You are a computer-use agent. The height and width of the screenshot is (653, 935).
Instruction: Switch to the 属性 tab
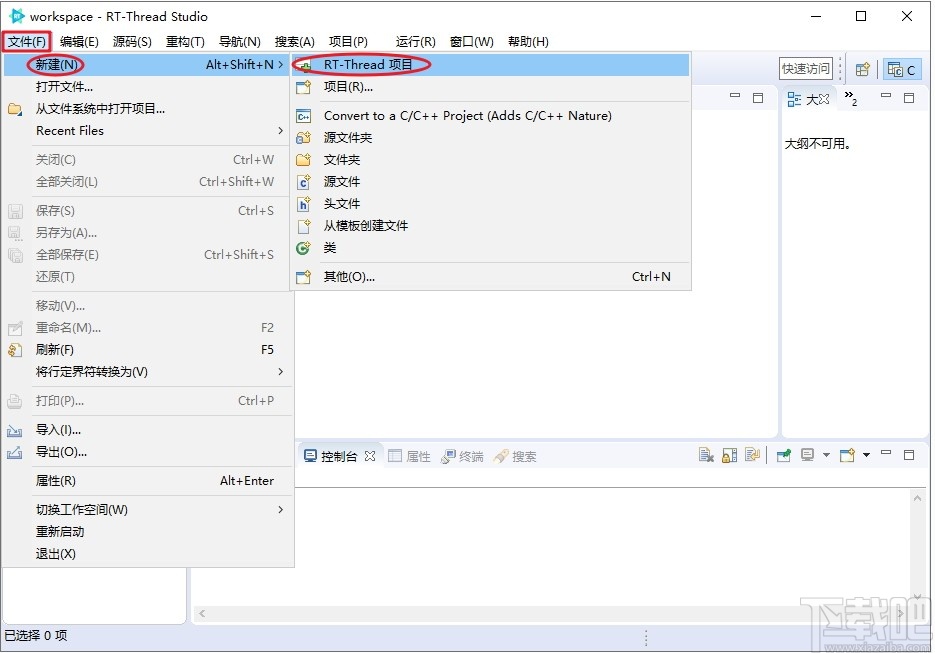pos(410,457)
